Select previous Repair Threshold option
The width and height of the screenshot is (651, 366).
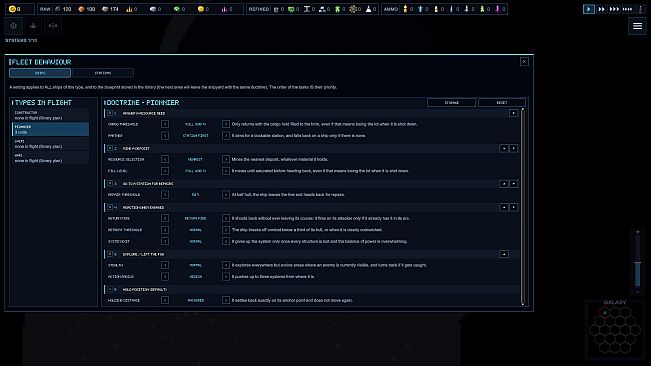165,195
